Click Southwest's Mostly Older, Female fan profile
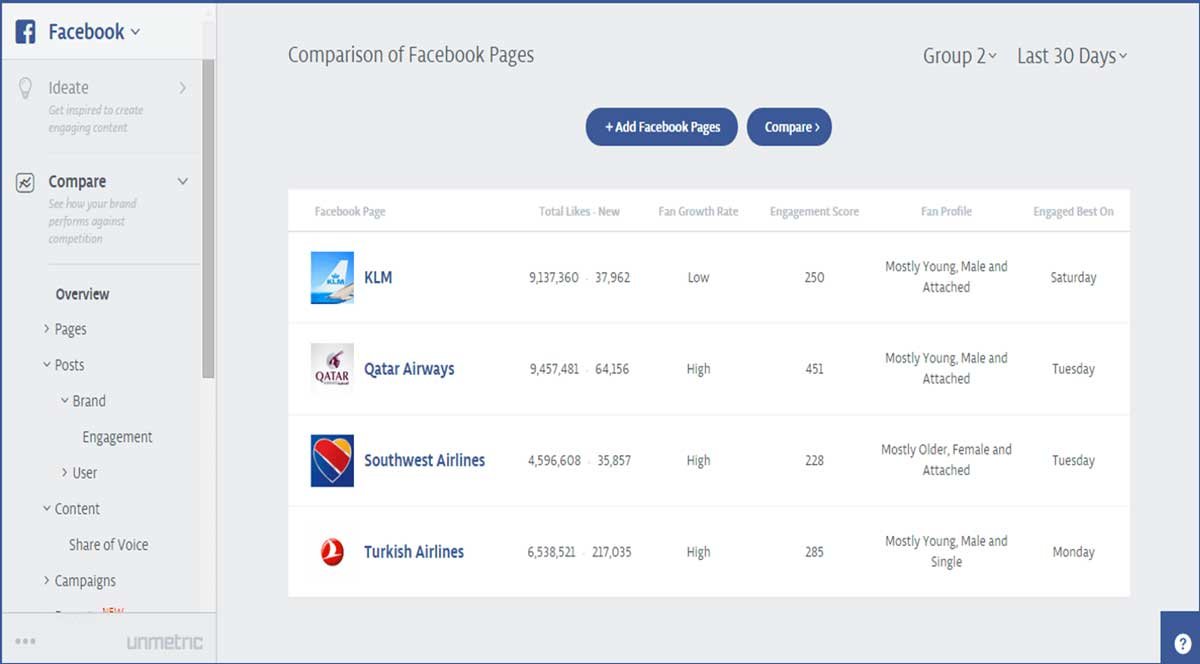Image resolution: width=1200 pixels, height=664 pixels. (946, 460)
